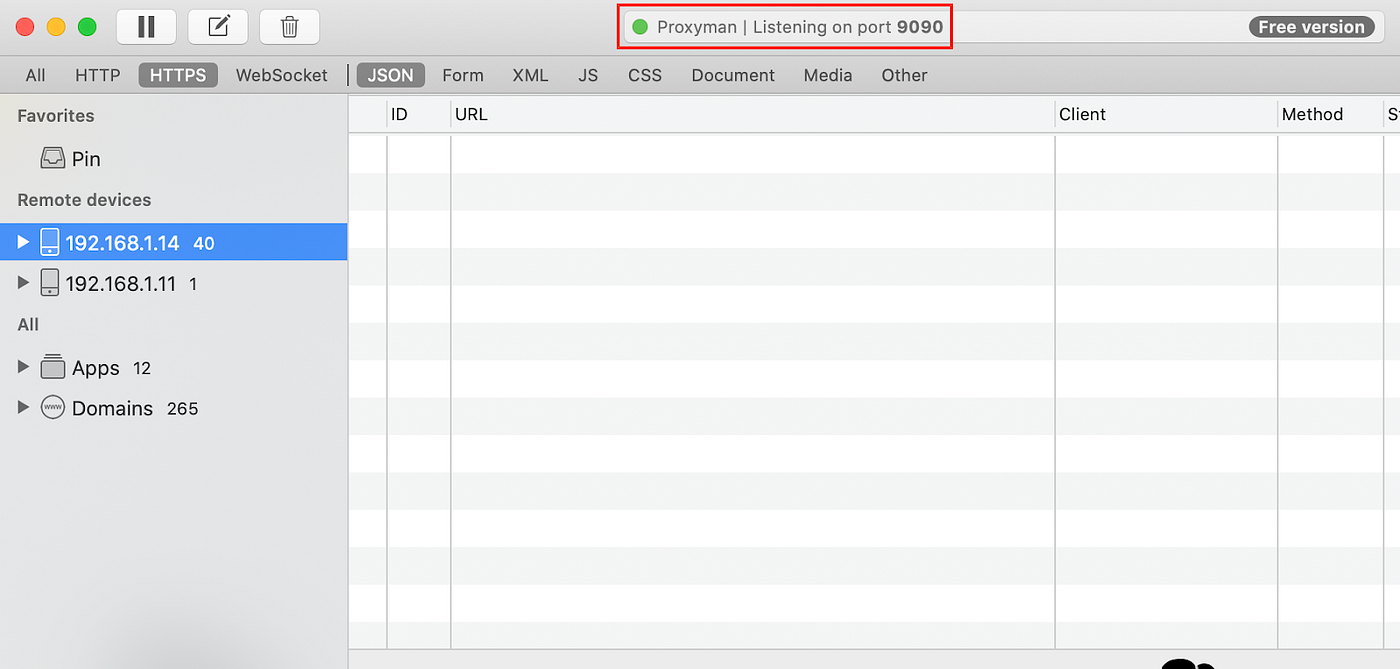Click the 40 count beside 192.168.1.14
Viewport: 1400px width, 669px height.
pos(204,243)
